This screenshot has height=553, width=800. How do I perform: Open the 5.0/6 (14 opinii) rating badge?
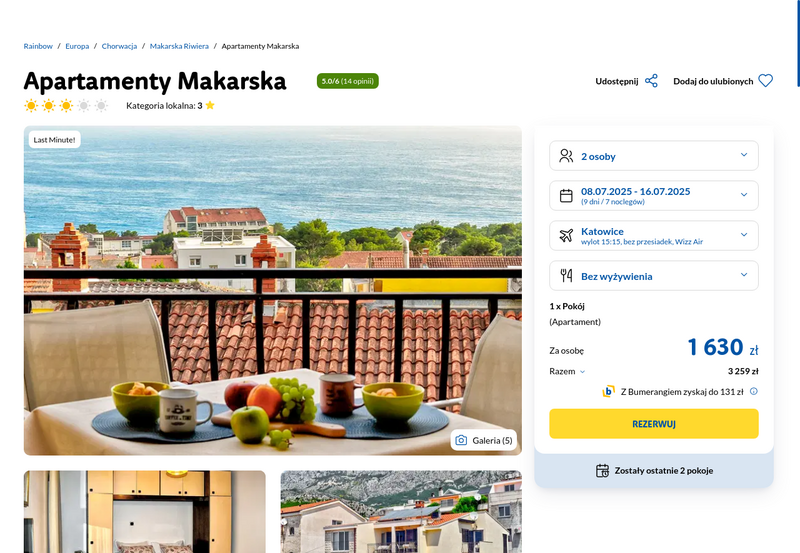[347, 81]
